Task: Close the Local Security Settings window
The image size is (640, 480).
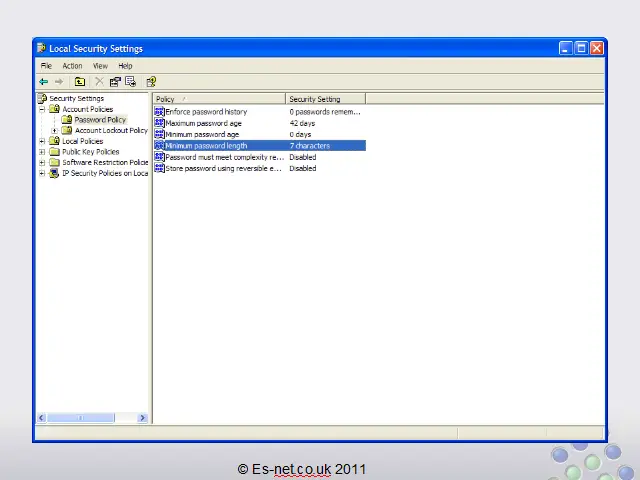Action: point(597,48)
